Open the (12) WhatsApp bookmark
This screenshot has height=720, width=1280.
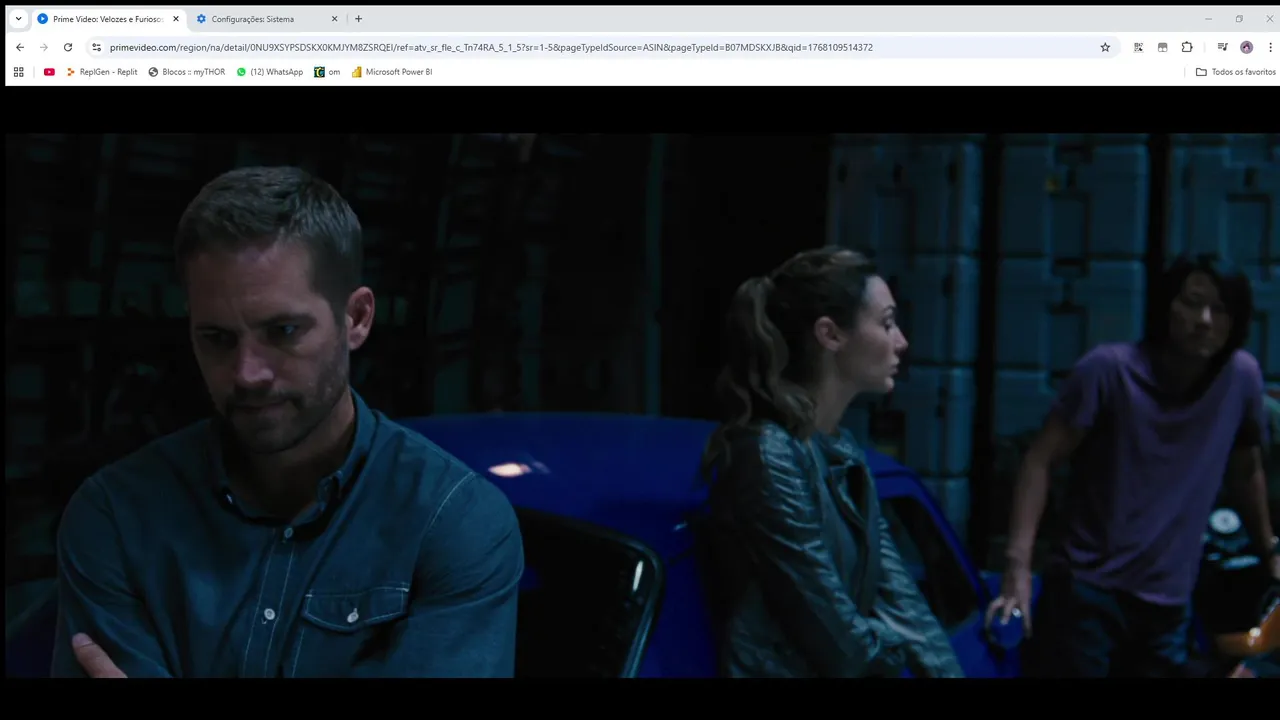click(x=270, y=72)
